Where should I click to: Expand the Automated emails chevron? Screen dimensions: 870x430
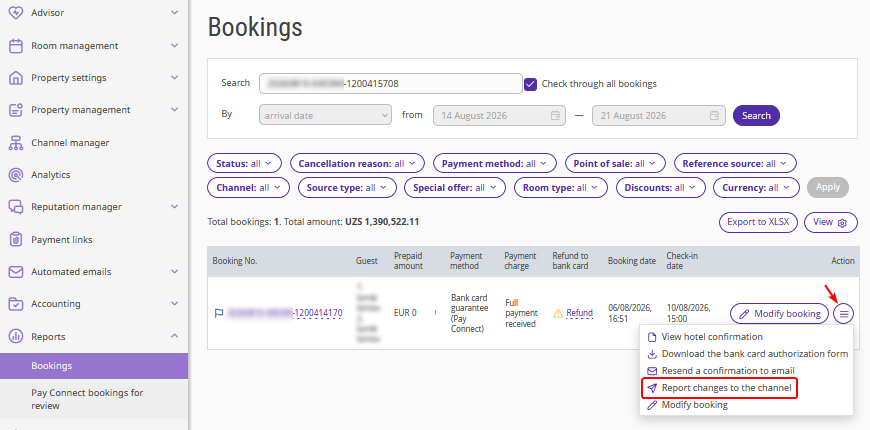(x=175, y=272)
